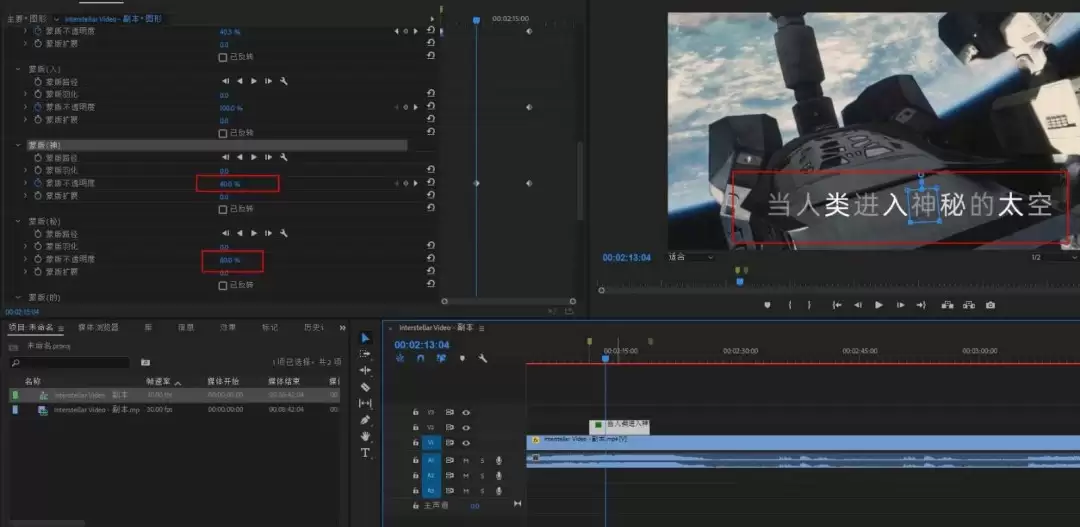
Task: Switch to the 媒体浏览器 tab
Action: [x=98, y=328]
